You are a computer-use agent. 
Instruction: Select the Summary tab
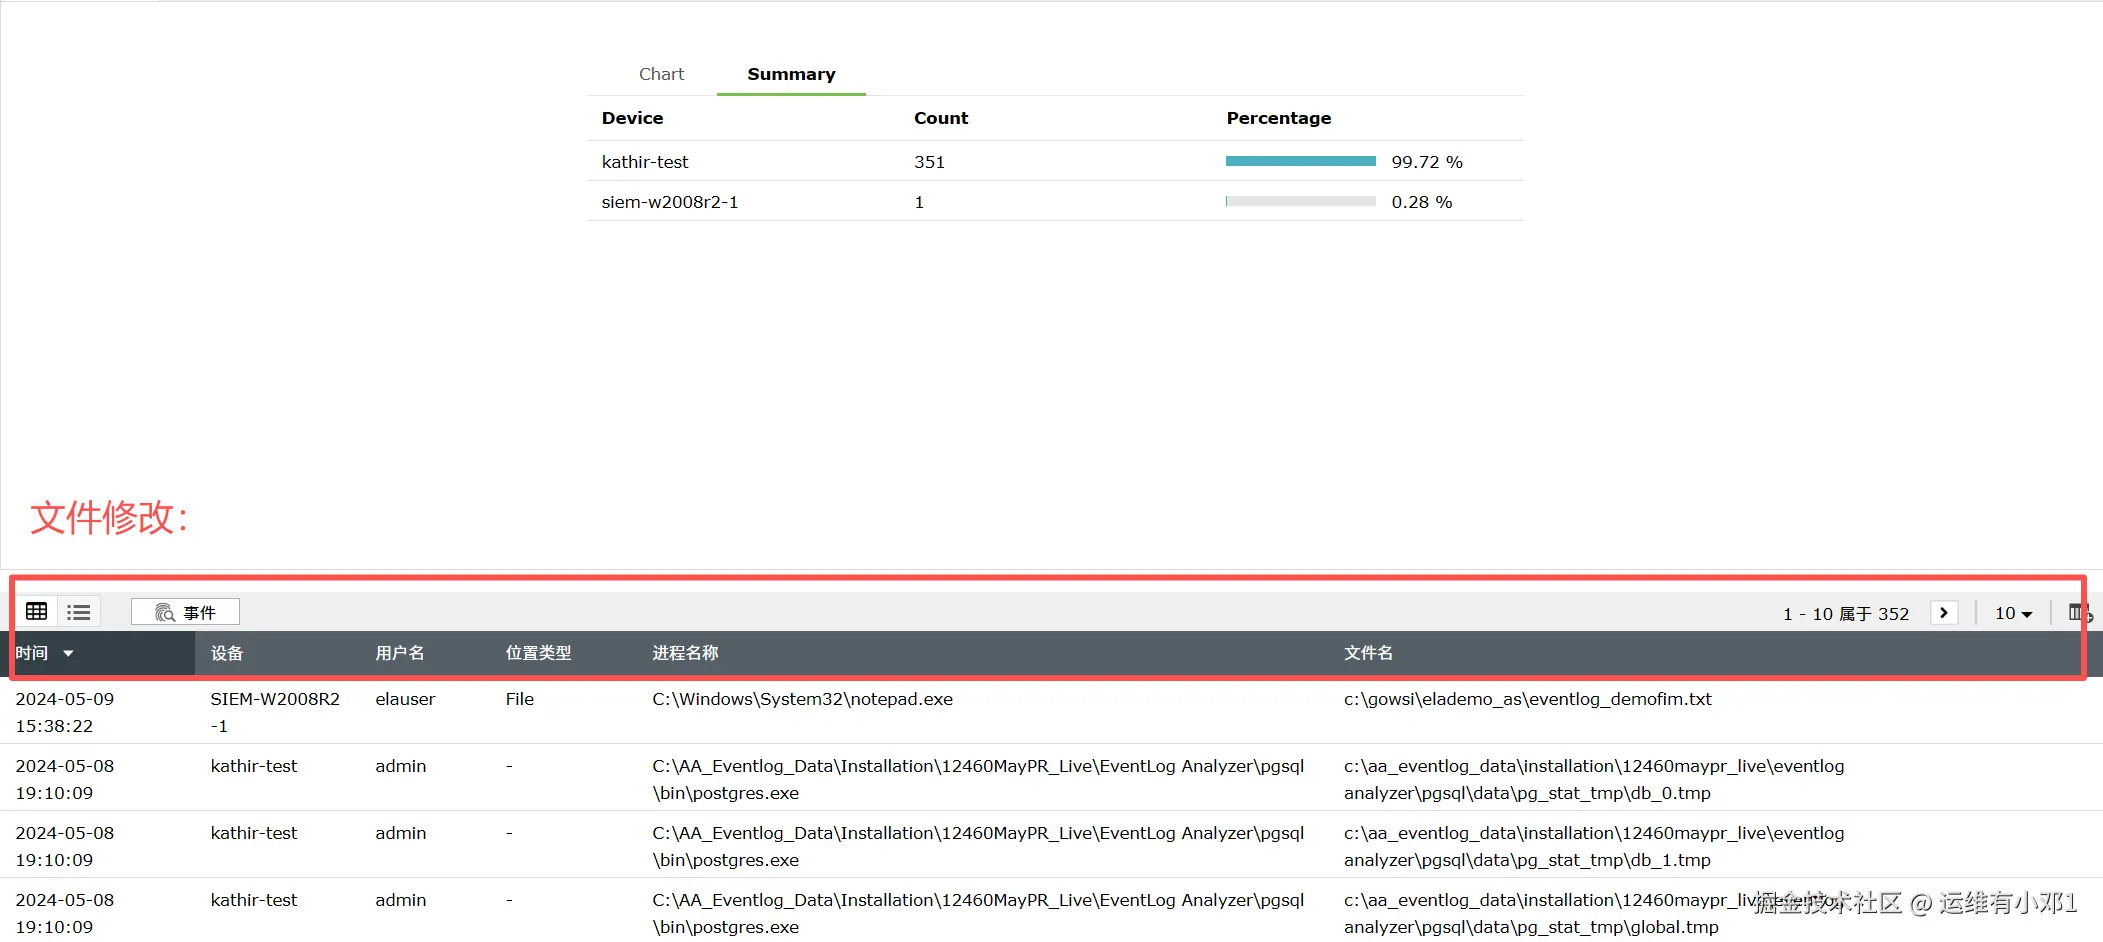coord(791,74)
